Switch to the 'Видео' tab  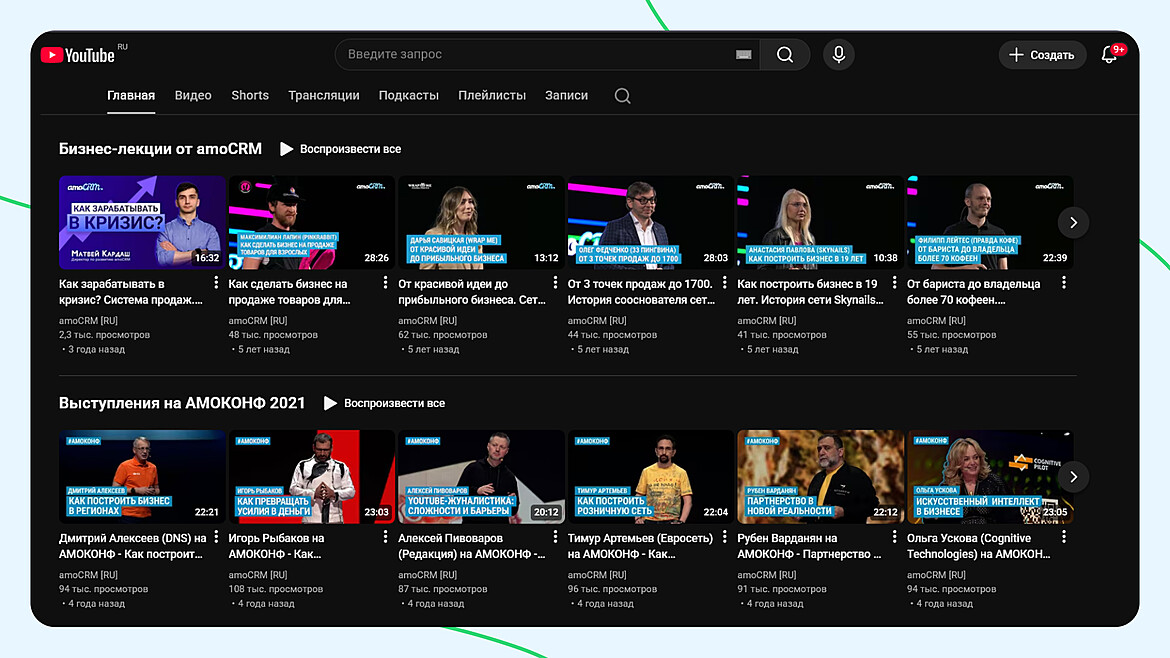(192, 95)
